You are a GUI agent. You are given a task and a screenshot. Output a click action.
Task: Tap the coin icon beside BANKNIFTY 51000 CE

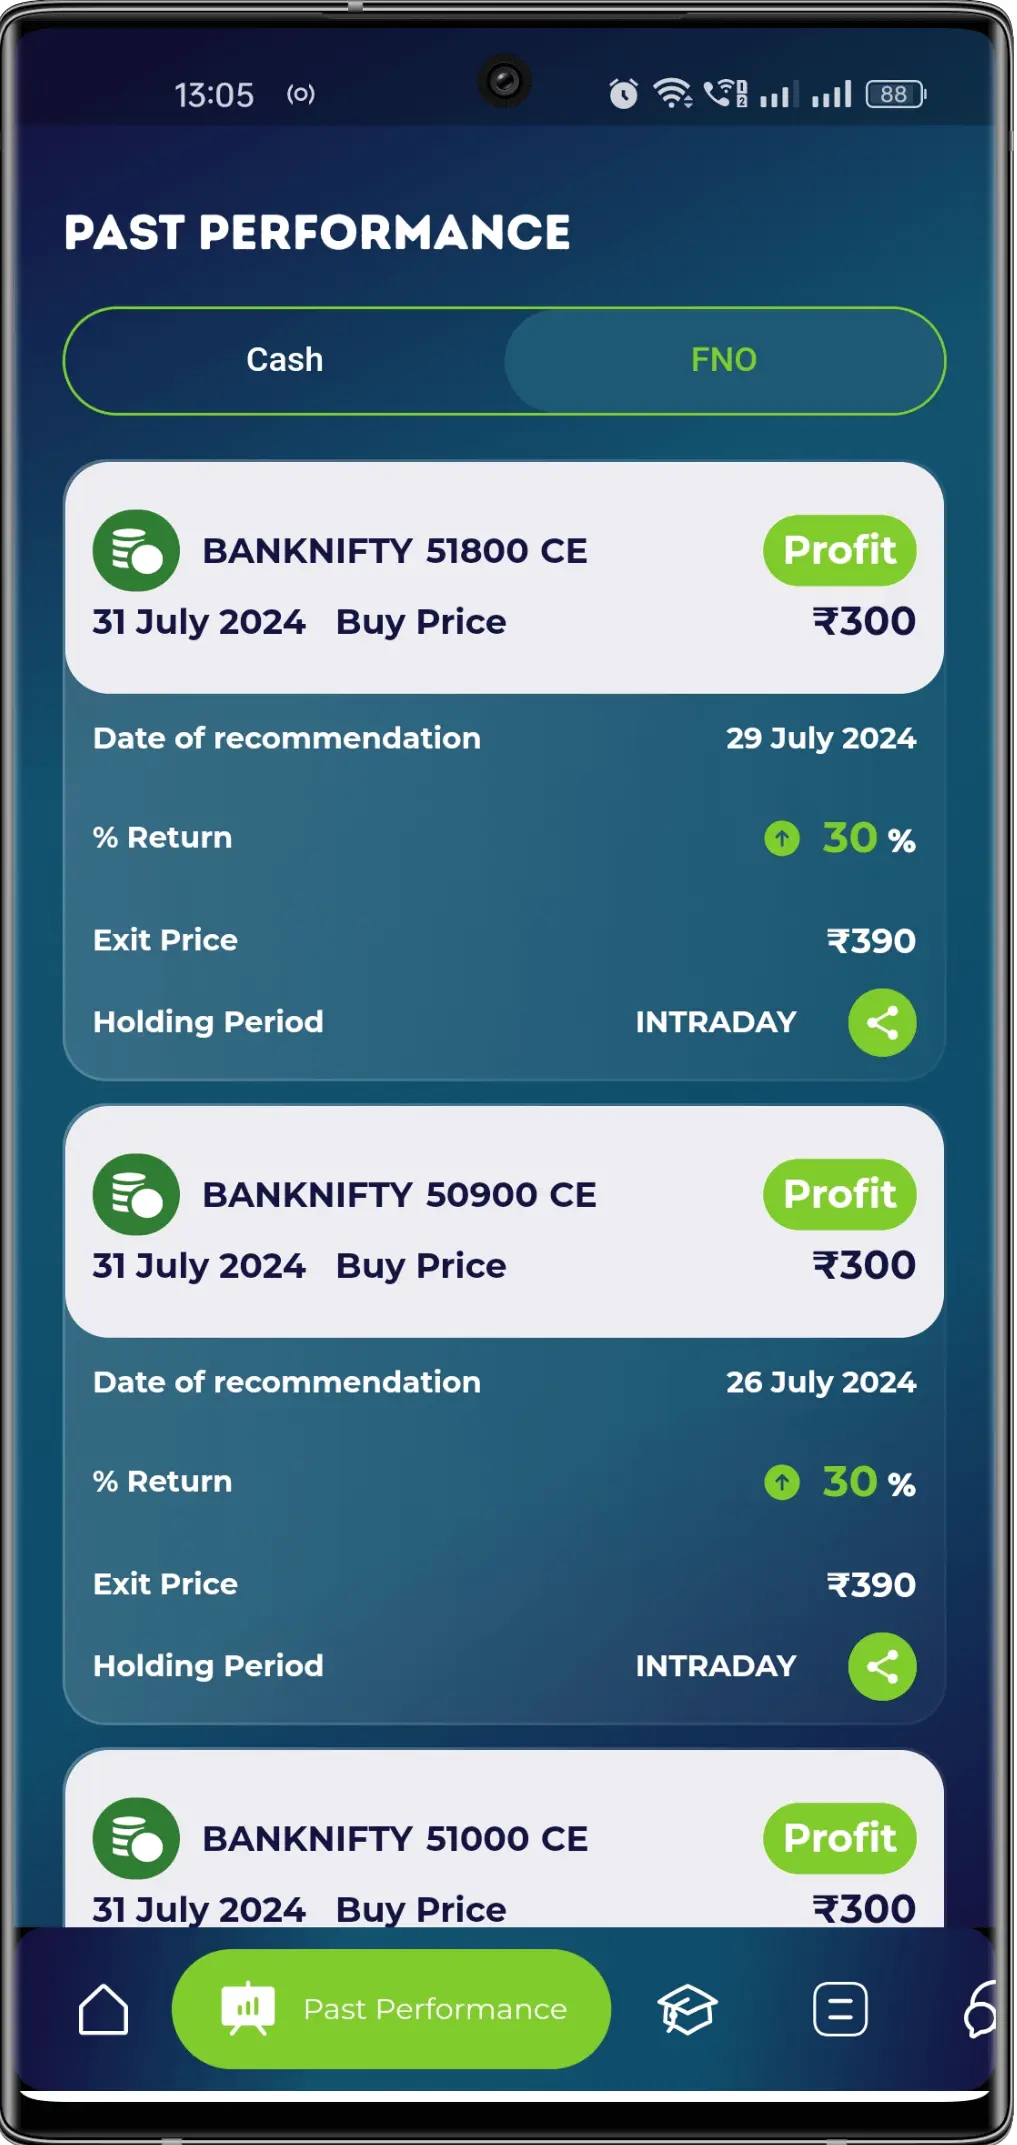click(136, 1838)
